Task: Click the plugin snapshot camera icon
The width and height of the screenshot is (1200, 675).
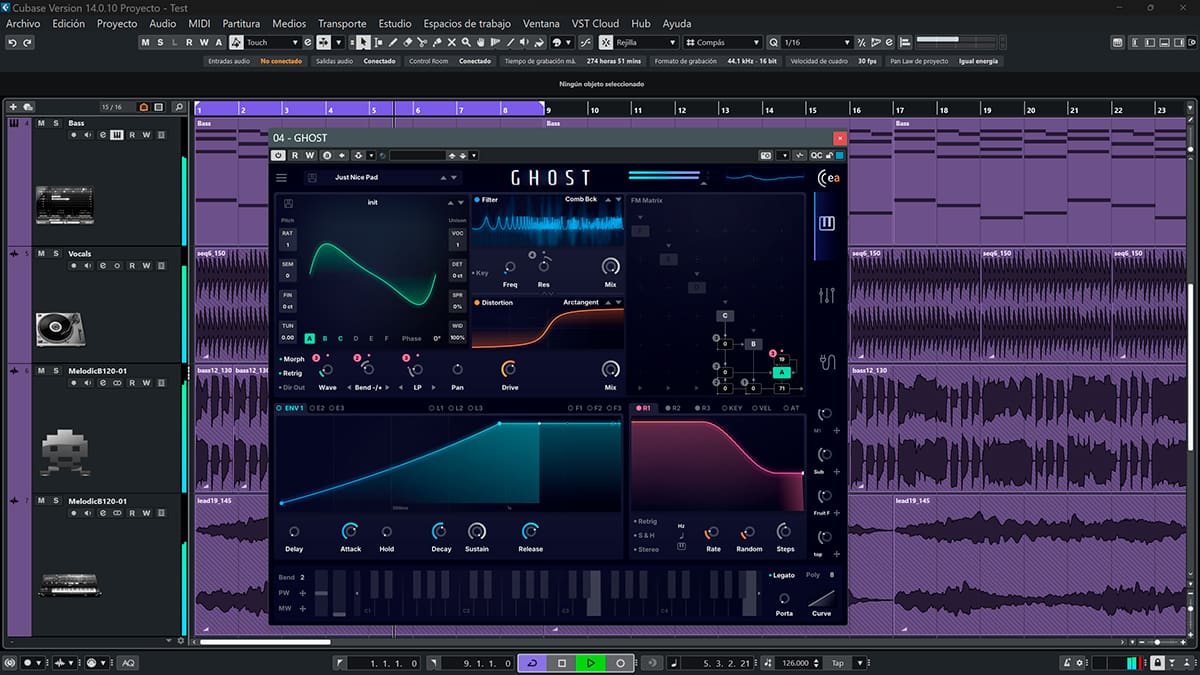Action: [766, 155]
